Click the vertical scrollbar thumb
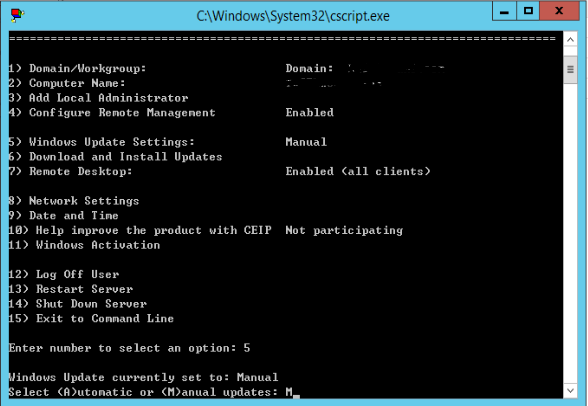The image size is (588, 406). click(570, 70)
